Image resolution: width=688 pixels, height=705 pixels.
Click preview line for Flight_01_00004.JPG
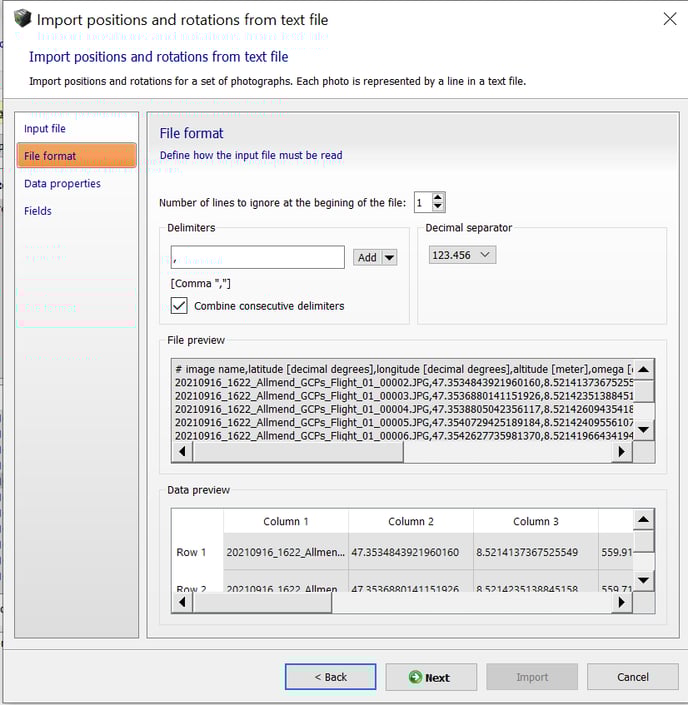tap(404, 410)
